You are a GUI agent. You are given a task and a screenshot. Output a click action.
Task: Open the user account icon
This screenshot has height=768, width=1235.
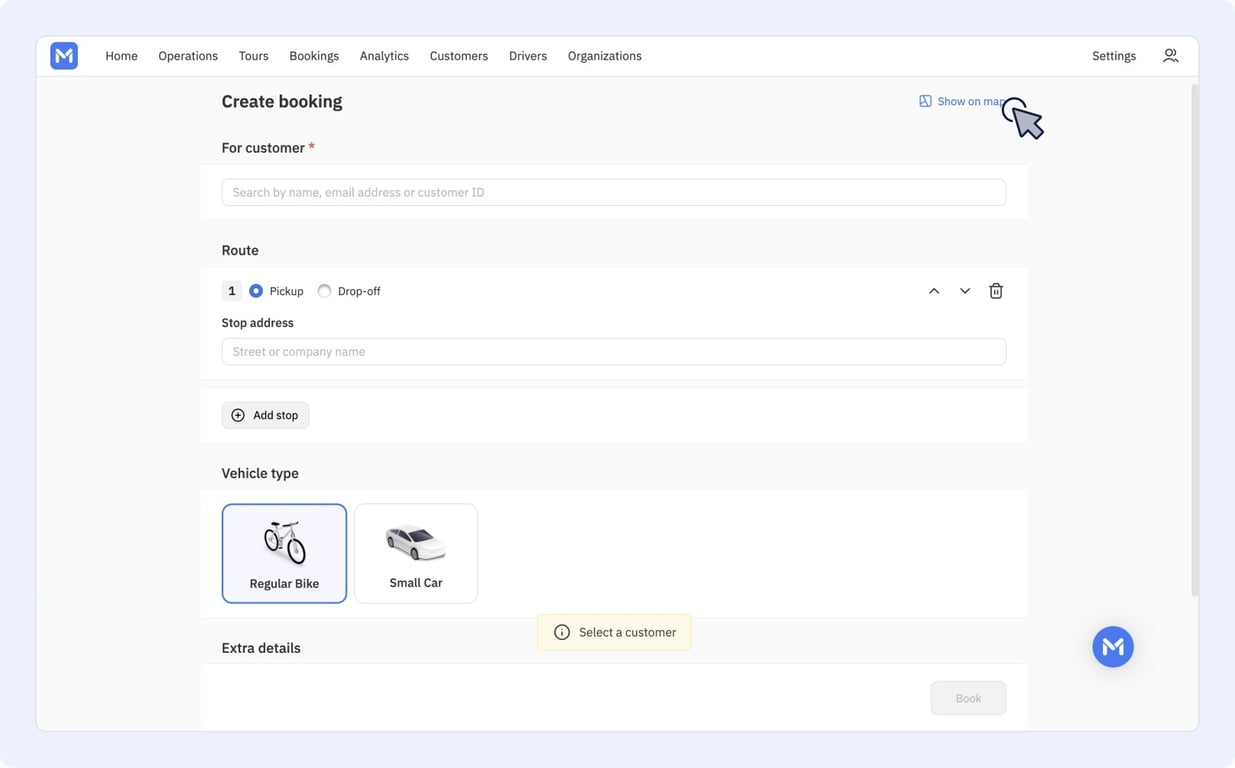coord(1170,56)
